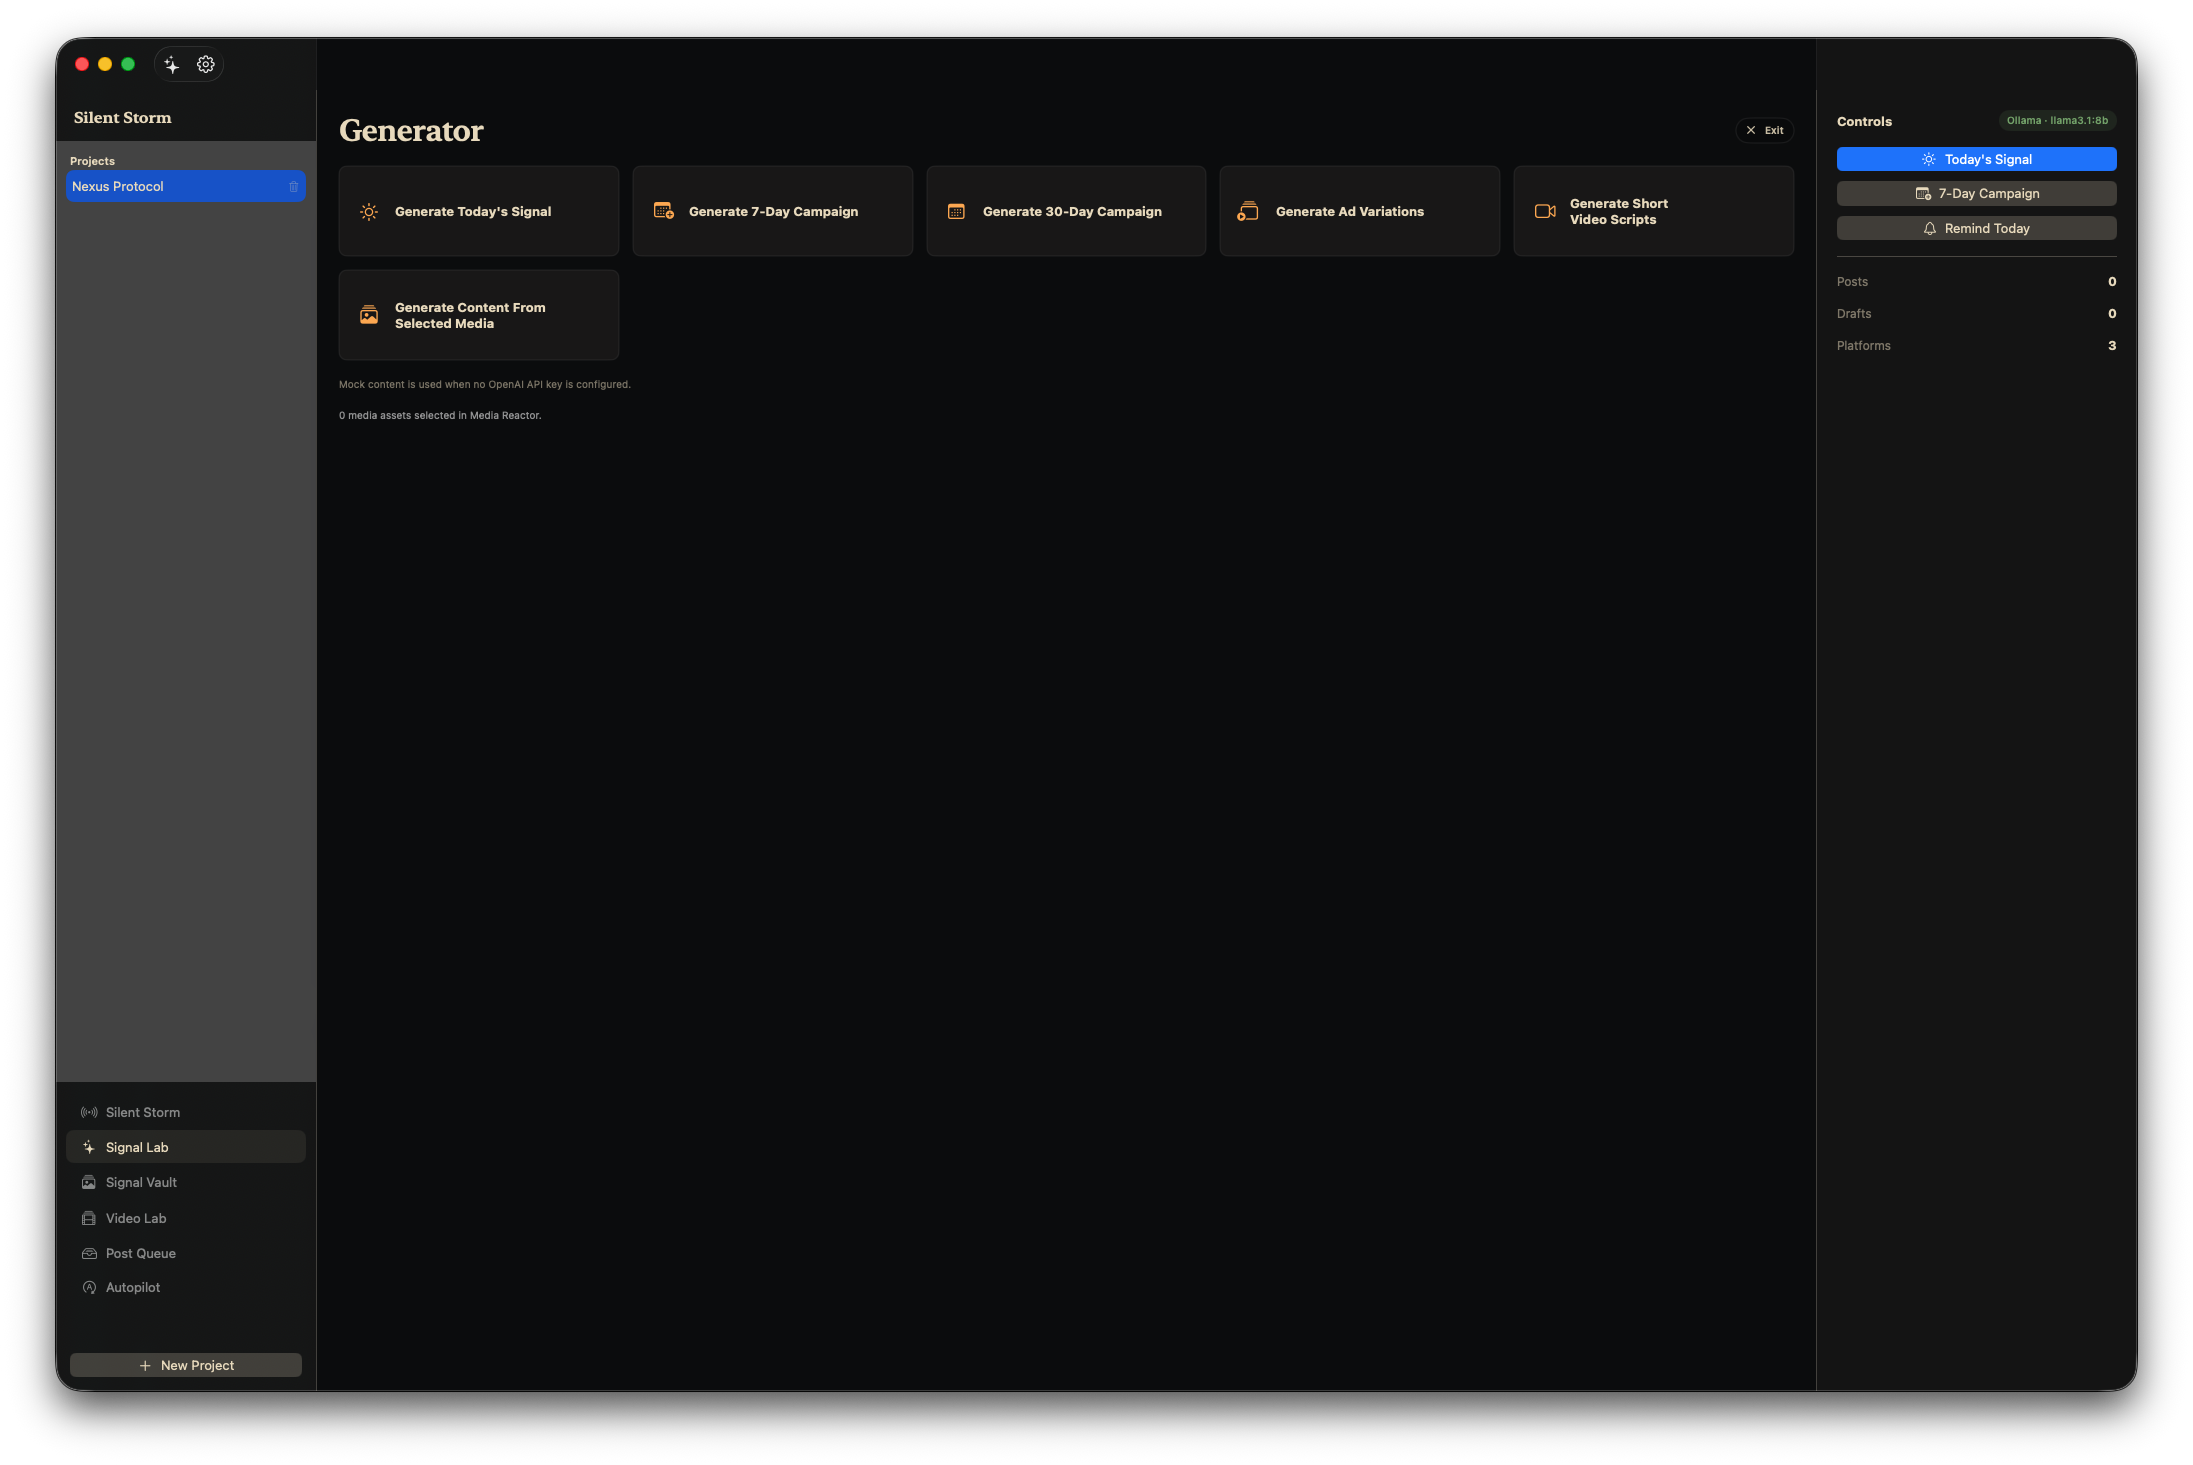Click the Generate Ad Variations stack icon
Viewport: 2193px width, 1465px height.
[x=1248, y=211]
